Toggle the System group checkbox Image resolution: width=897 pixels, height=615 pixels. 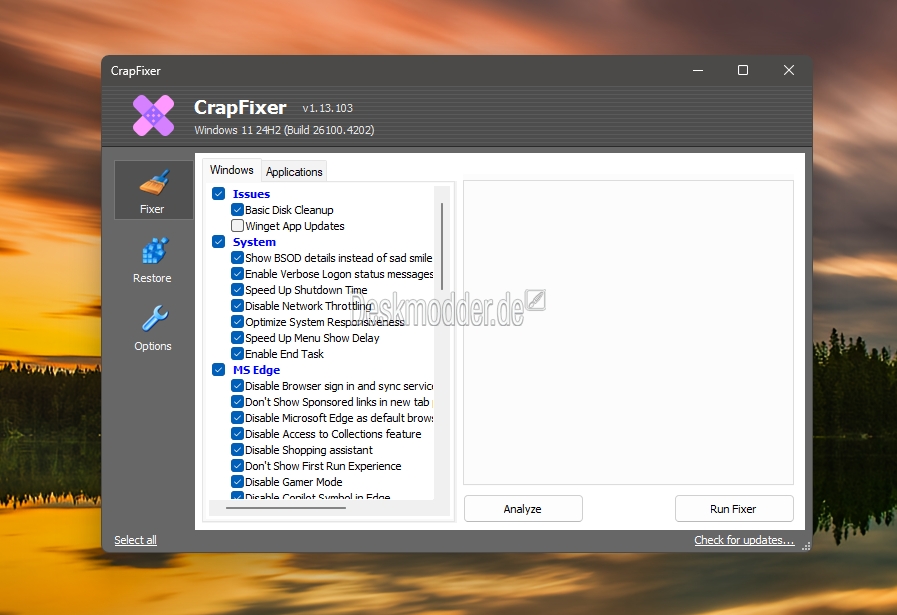[x=219, y=241]
